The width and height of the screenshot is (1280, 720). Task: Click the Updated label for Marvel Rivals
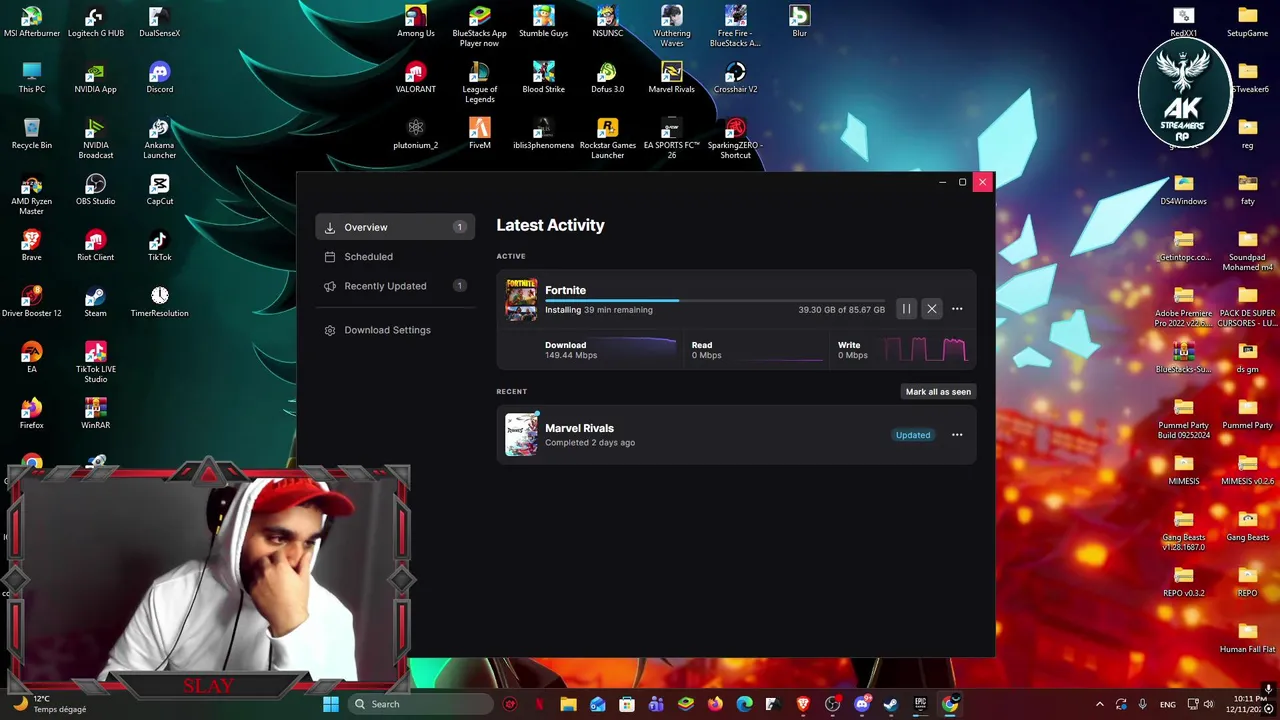913,435
